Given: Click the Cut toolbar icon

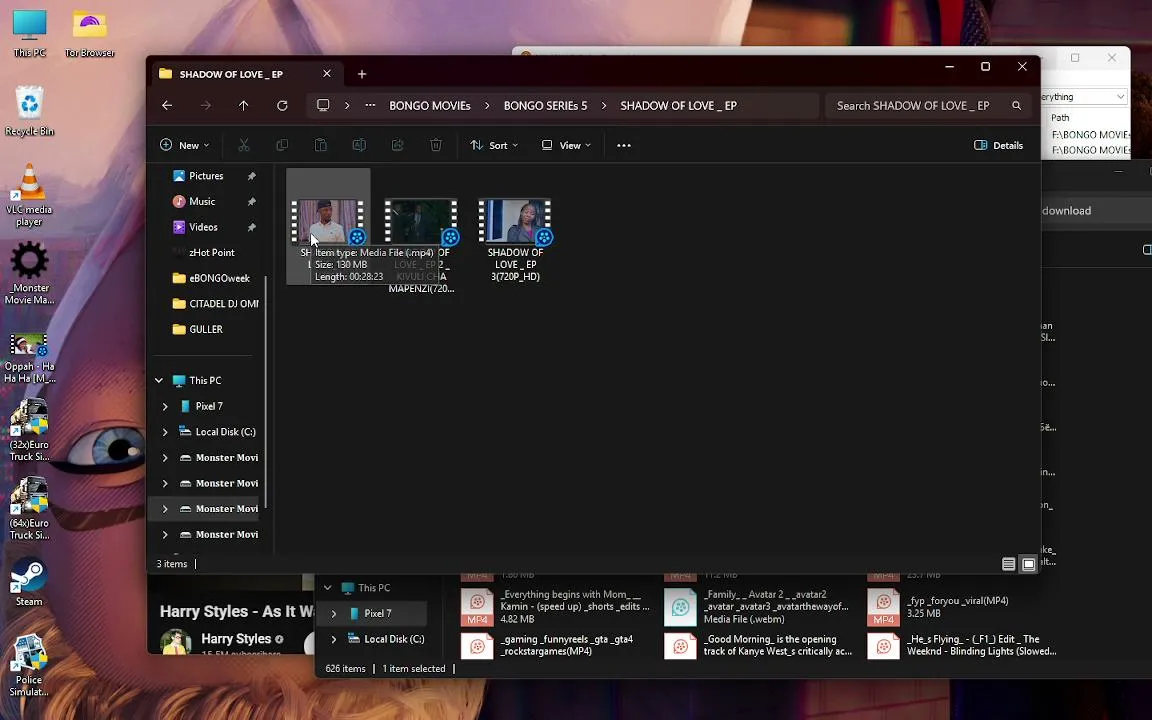Looking at the screenshot, I should pos(244,145).
